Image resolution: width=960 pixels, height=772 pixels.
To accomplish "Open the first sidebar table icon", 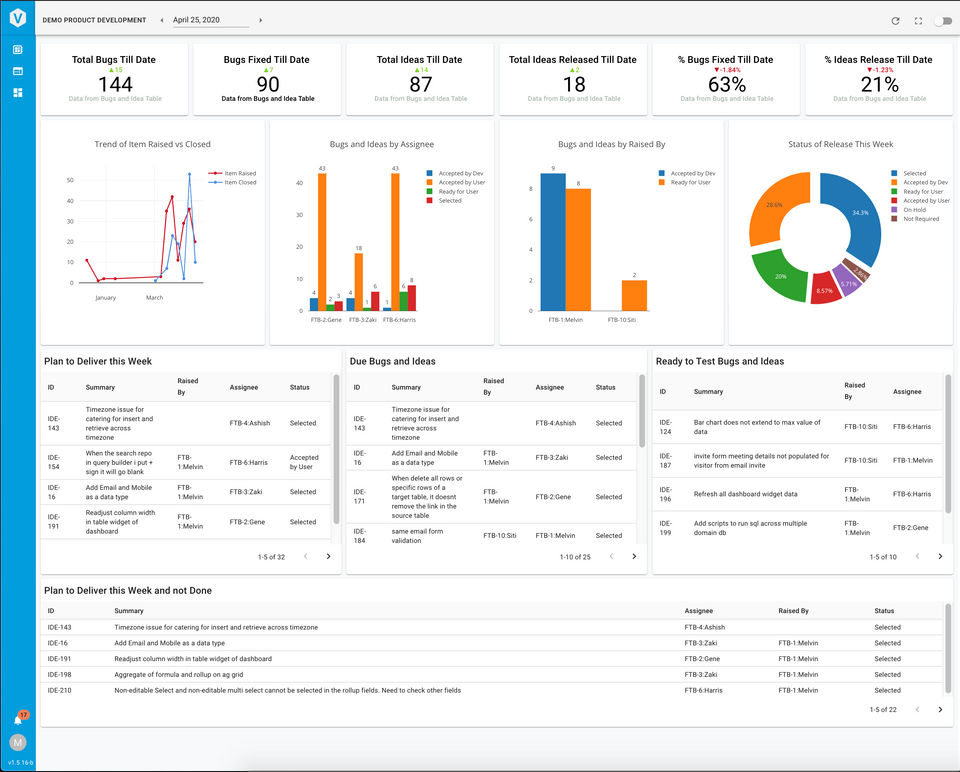I will 18,50.
